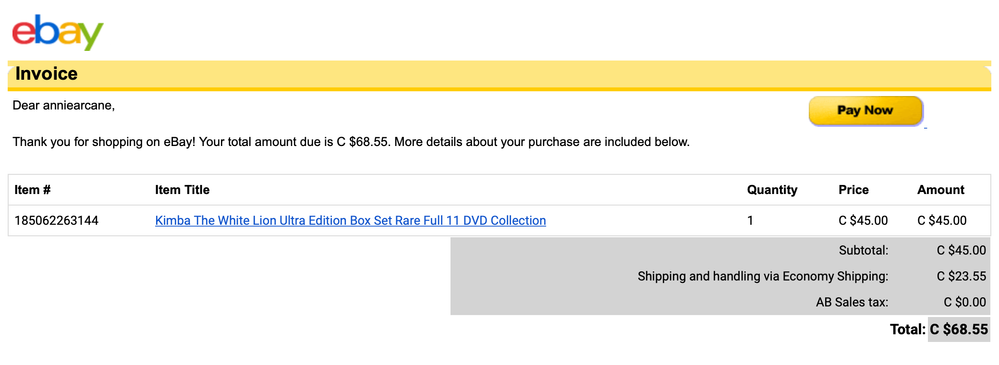Click the Dear anniearcane greeting
999x365 pixels.
(64, 106)
